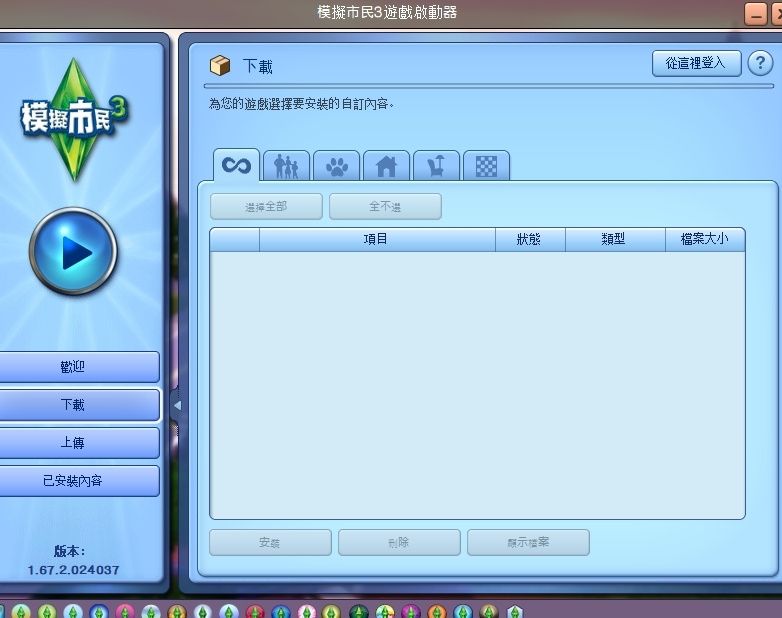Click the 刪除 delete button
The image size is (782, 618).
coord(399,542)
